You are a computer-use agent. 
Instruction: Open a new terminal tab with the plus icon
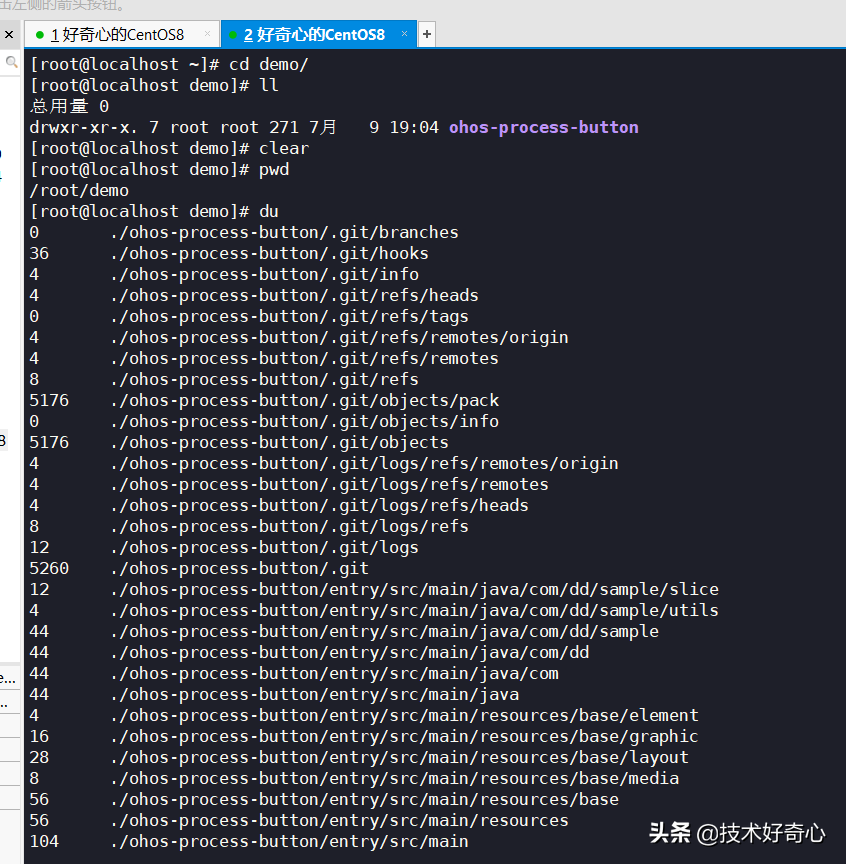(426, 33)
